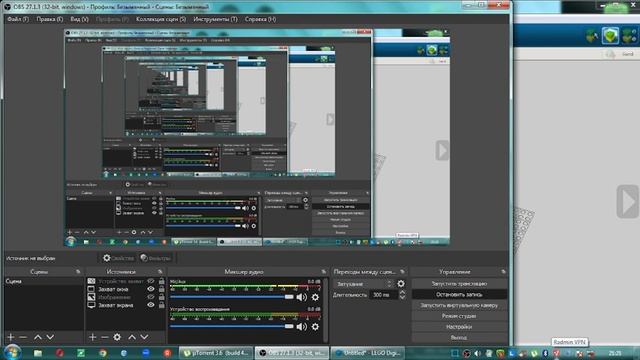This screenshot has width=640, height=360.
Task: Open source properties gear below Источники list
Action: (117, 337)
